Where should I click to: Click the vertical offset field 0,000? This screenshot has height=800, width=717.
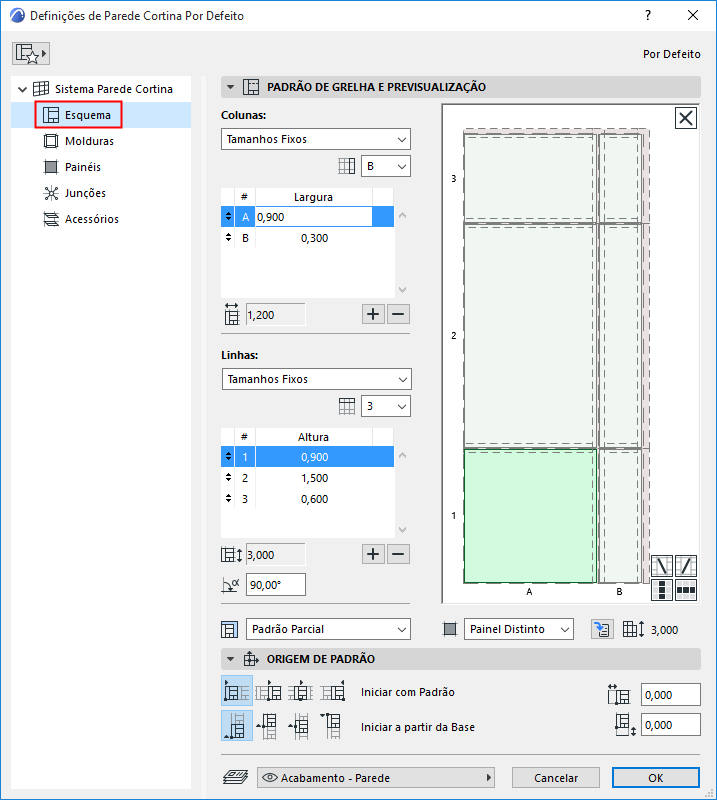[x=671, y=725]
